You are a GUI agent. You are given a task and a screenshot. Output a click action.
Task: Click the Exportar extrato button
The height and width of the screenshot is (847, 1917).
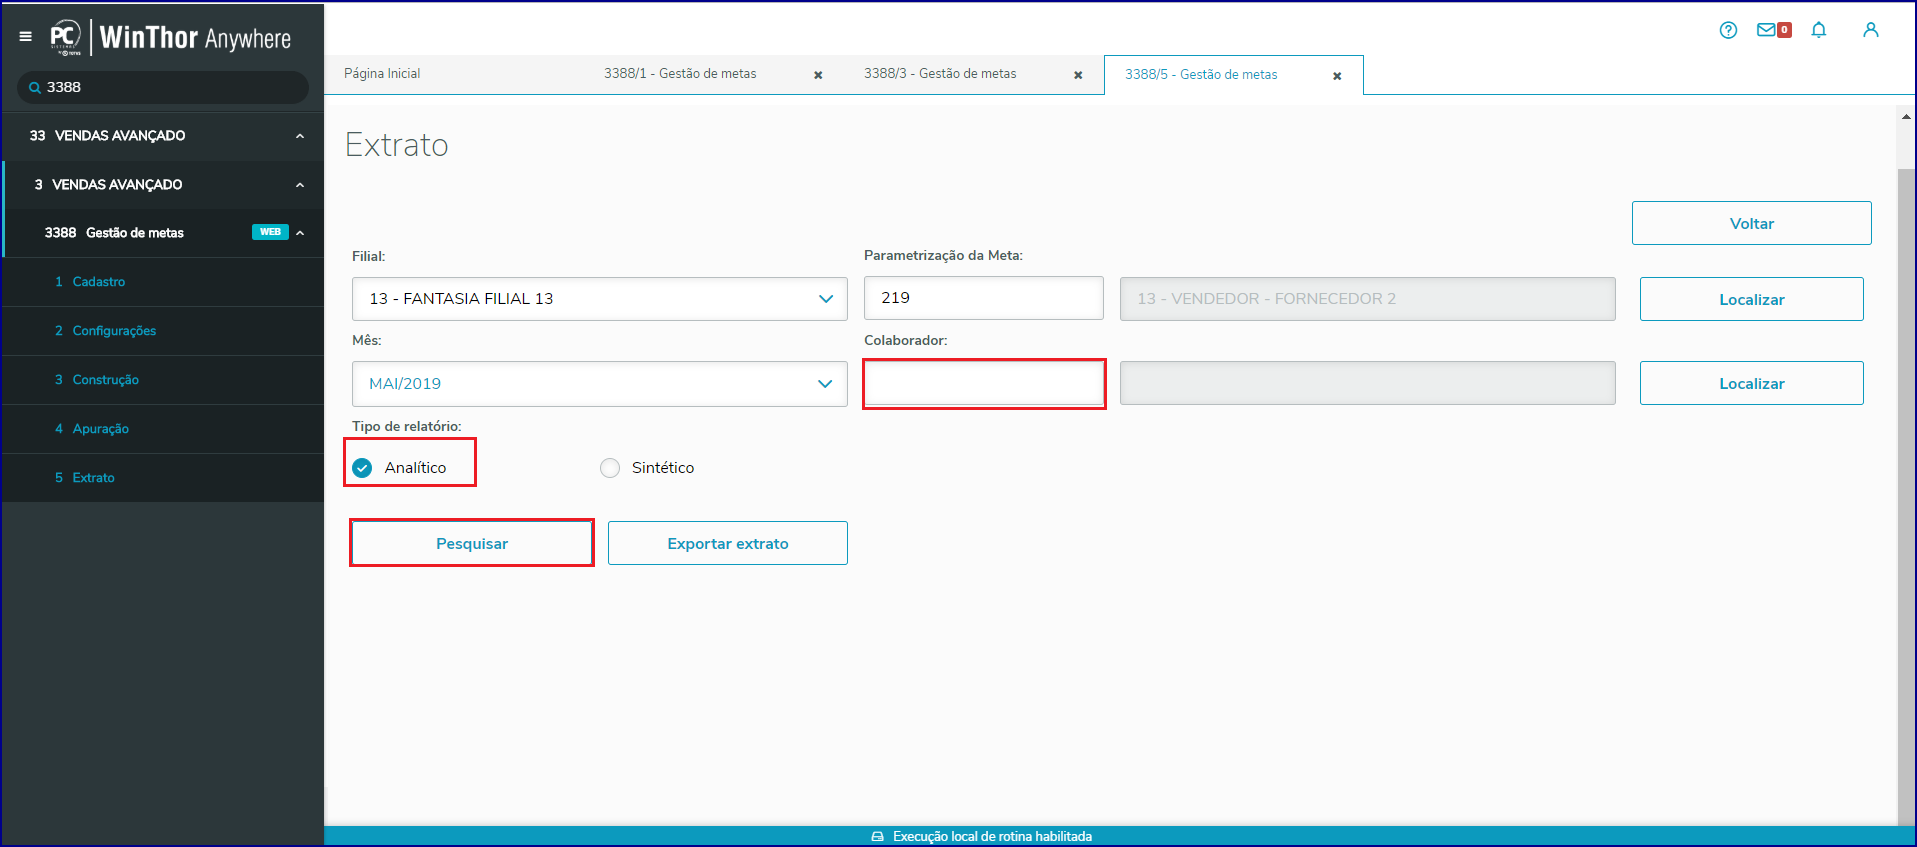pyautogui.click(x=728, y=543)
